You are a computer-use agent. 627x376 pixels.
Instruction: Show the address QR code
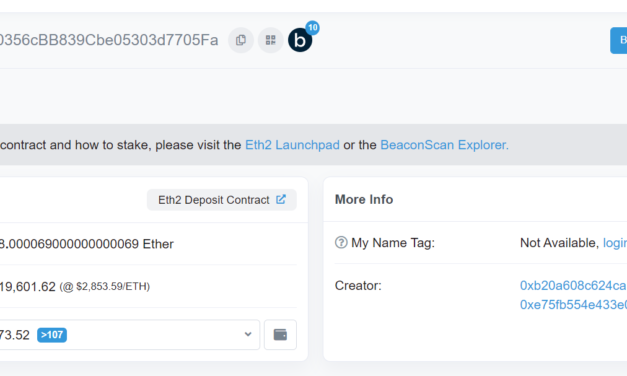click(x=271, y=40)
